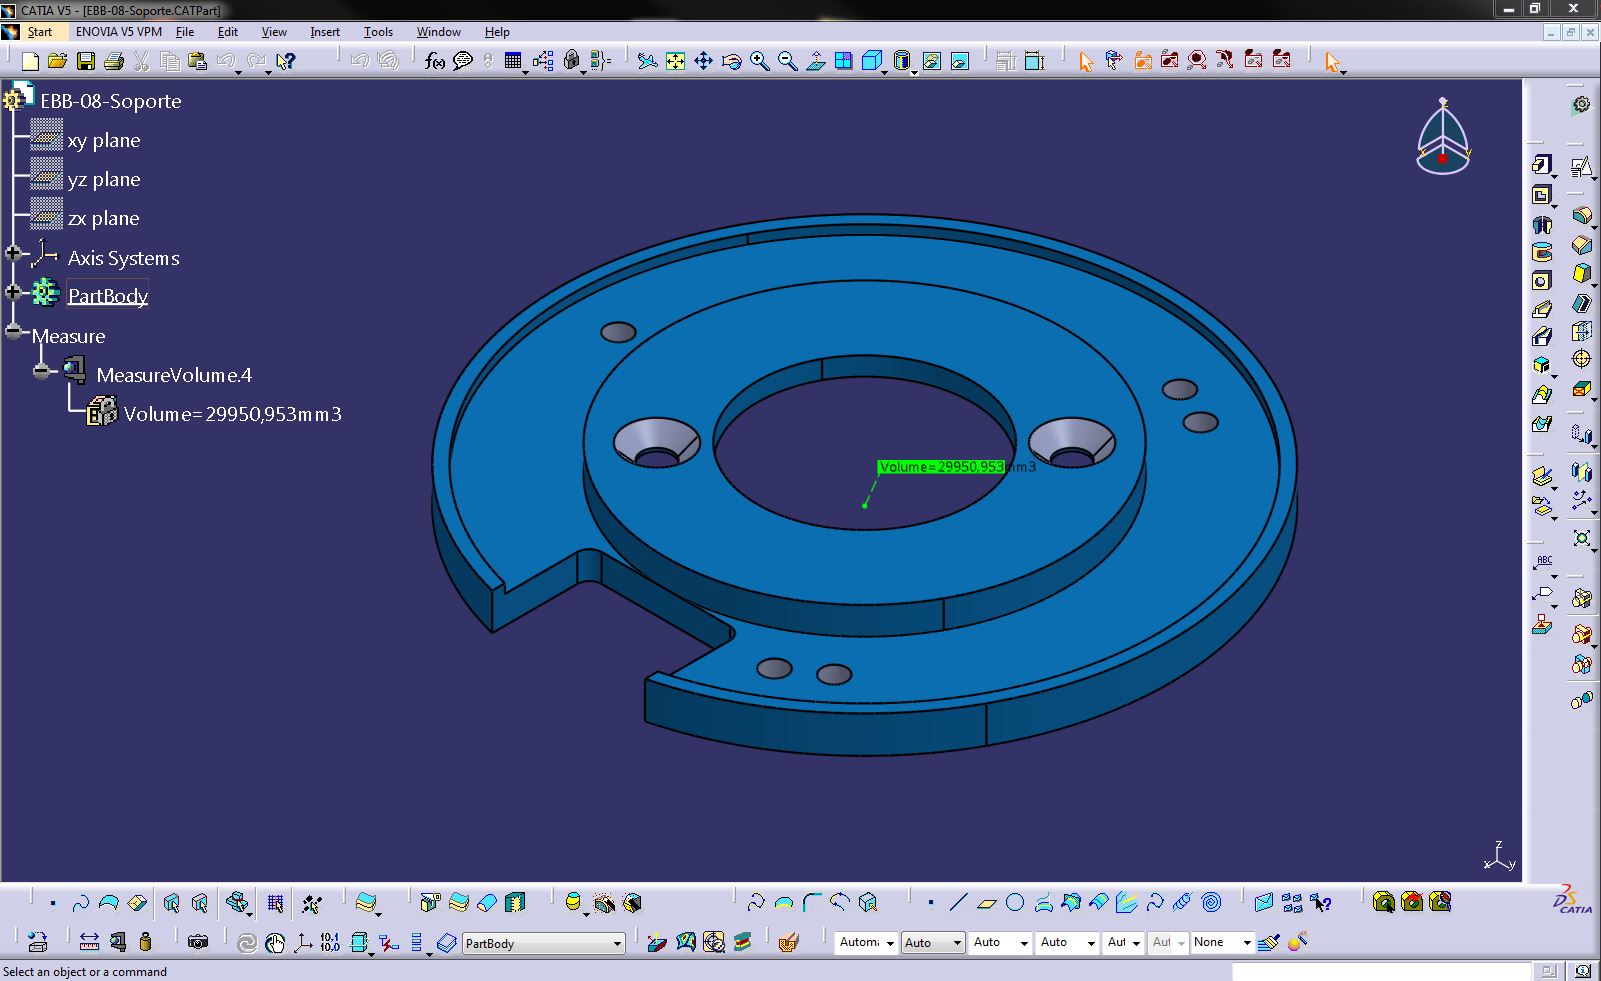Select the Rotate view tool
Screen dimensions: 1601x981
click(732, 62)
